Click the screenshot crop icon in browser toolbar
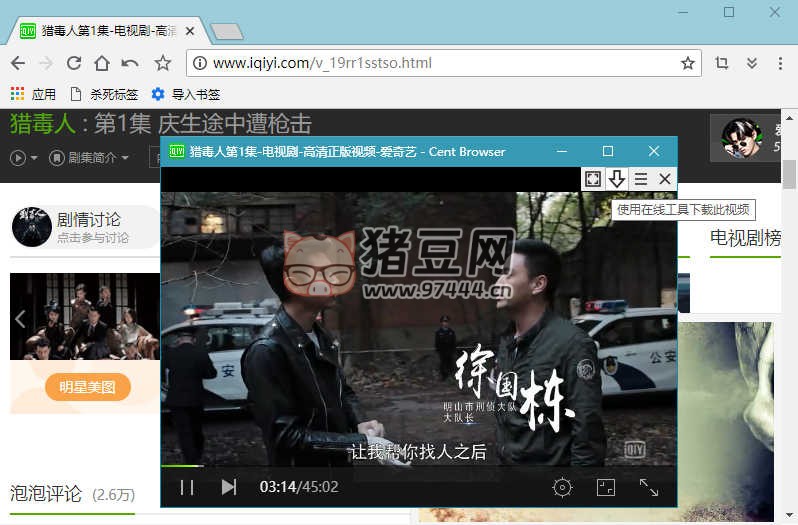This screenshot has height=525, width=798. (722, 63)
